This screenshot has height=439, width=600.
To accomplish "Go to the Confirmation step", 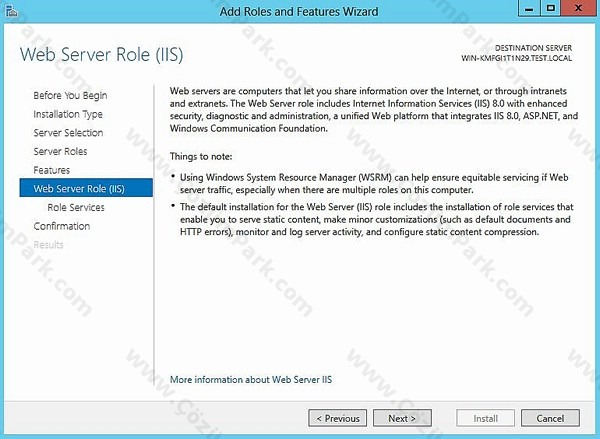I will tap(62, 226).
